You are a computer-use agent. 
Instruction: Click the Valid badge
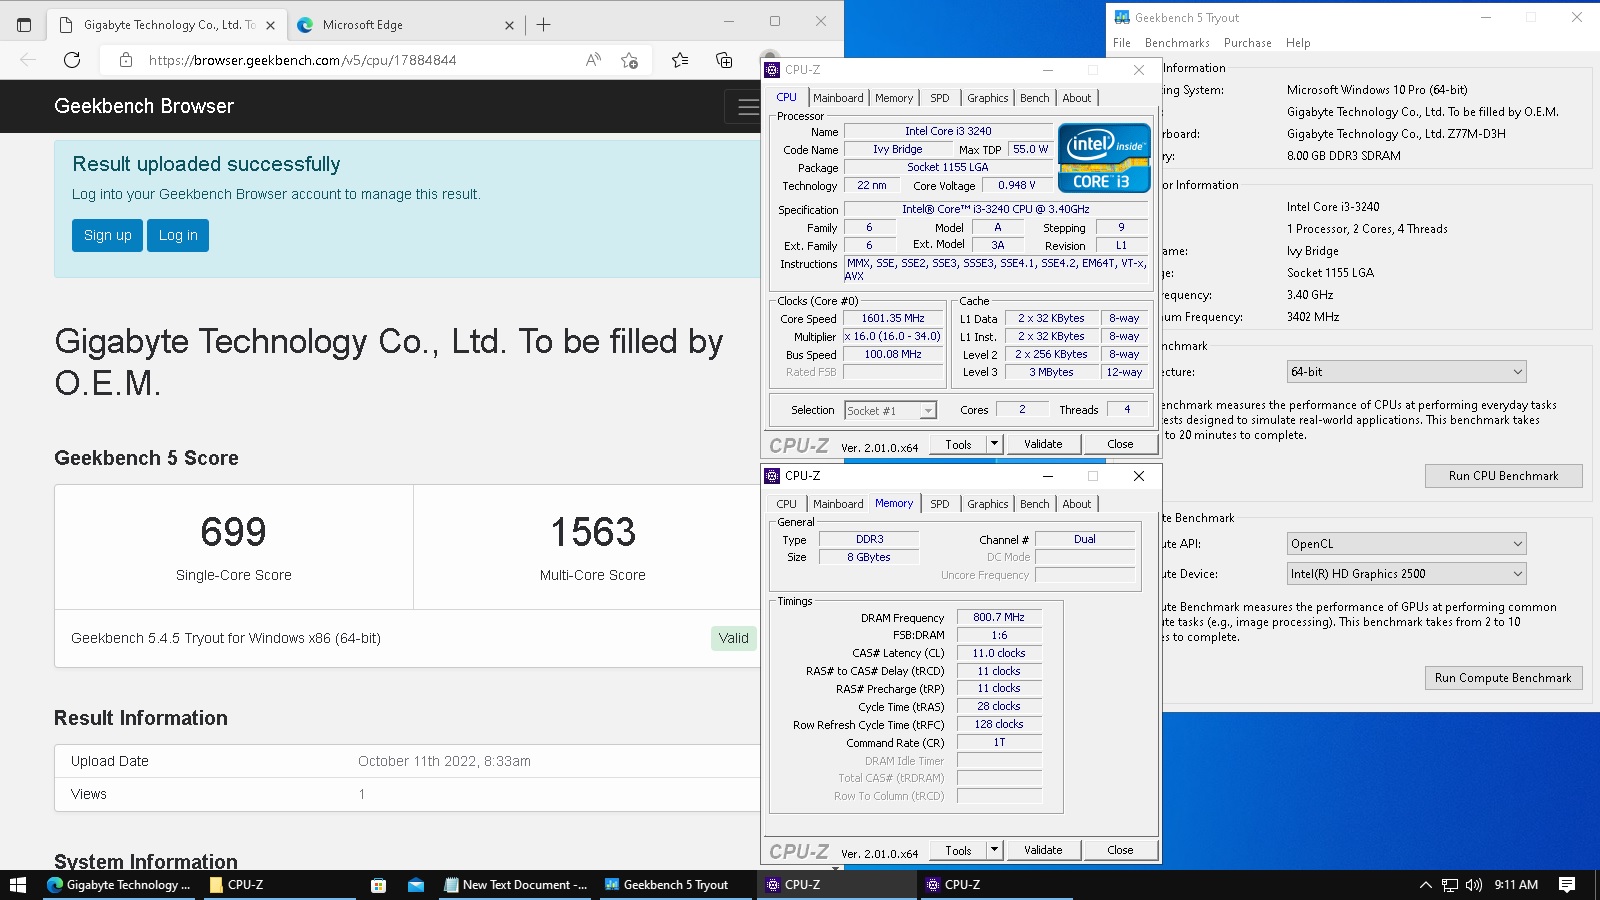coord(733,638)
